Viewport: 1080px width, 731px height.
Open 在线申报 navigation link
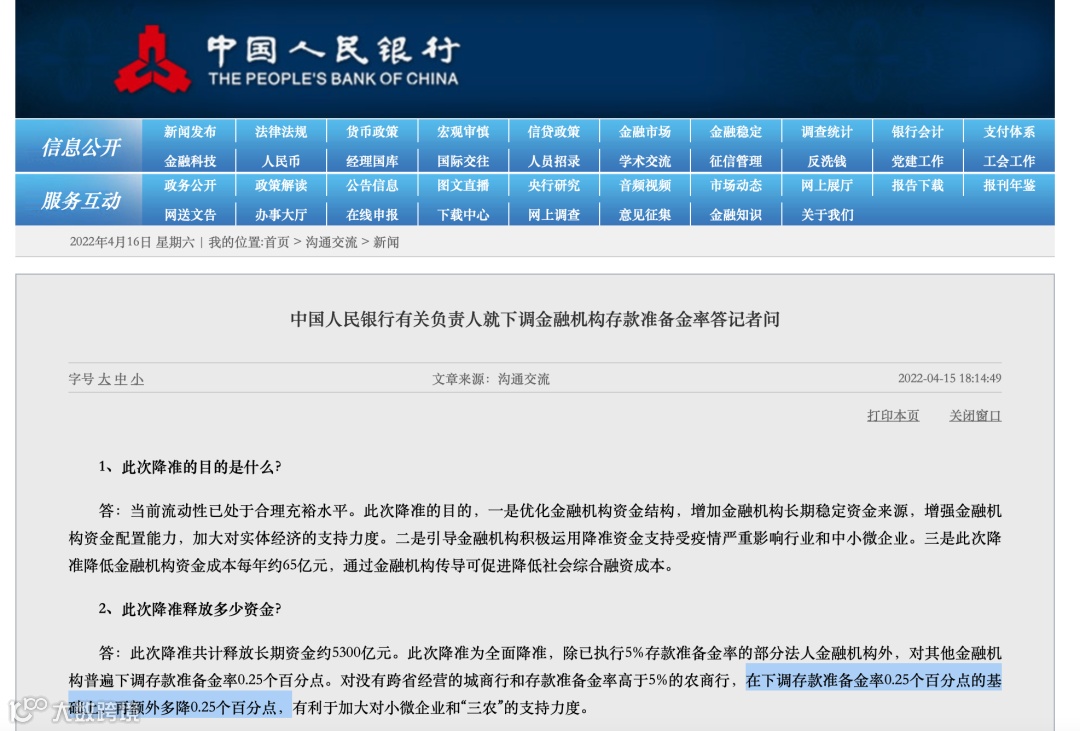pyautogui.click(x=372, y=215)
